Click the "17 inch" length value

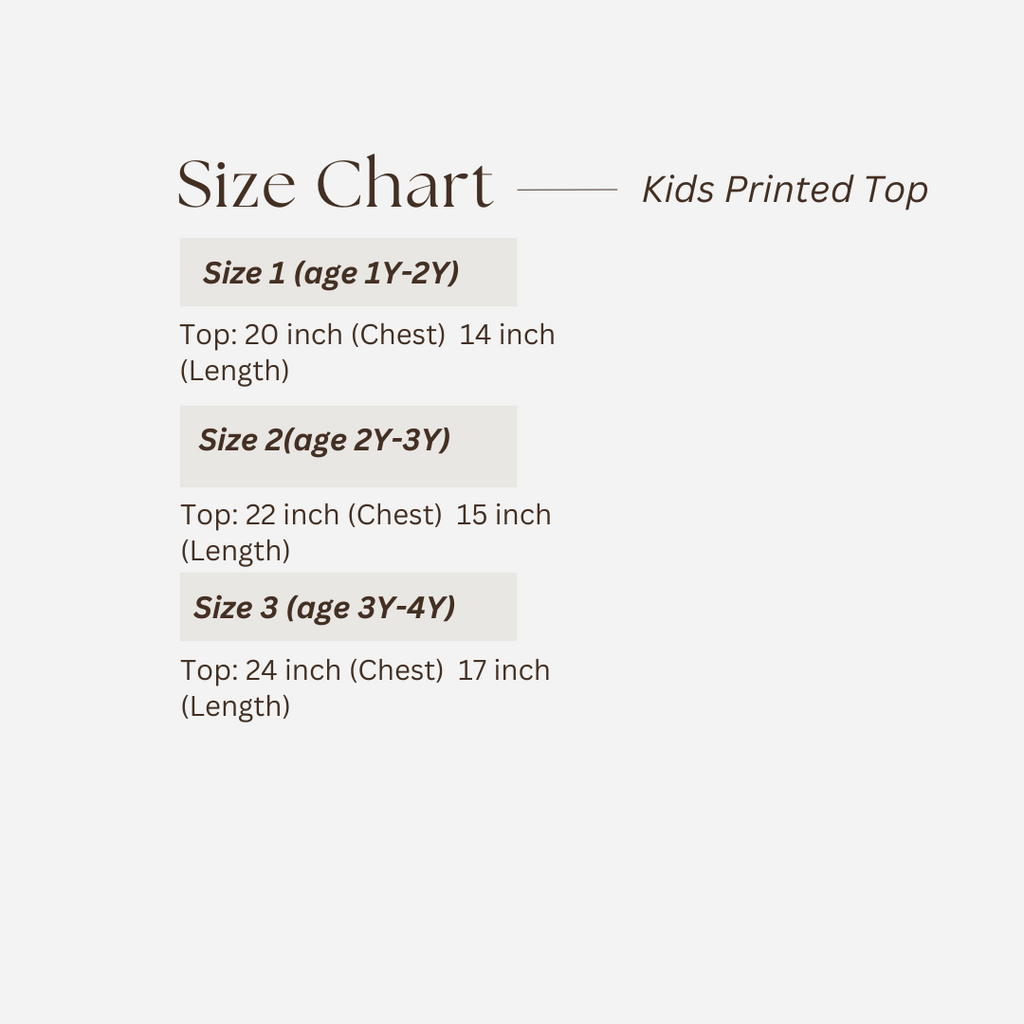click(504, 670)
